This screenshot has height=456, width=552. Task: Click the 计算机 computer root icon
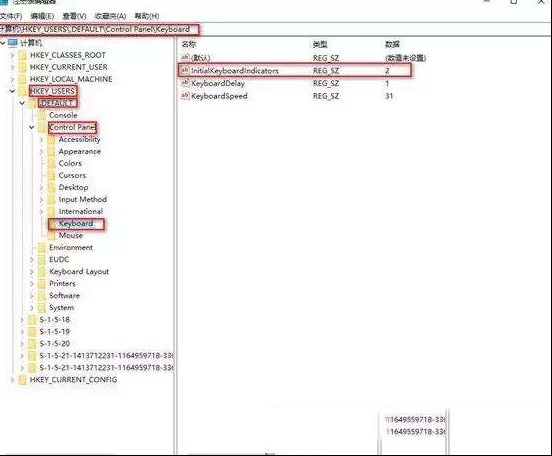pyautogui.click(x=13, y=43)
